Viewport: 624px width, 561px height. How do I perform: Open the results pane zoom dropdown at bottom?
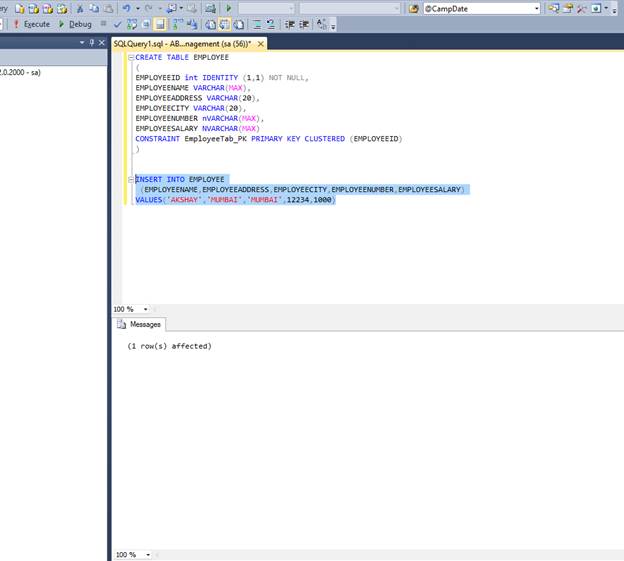[146, 554]
